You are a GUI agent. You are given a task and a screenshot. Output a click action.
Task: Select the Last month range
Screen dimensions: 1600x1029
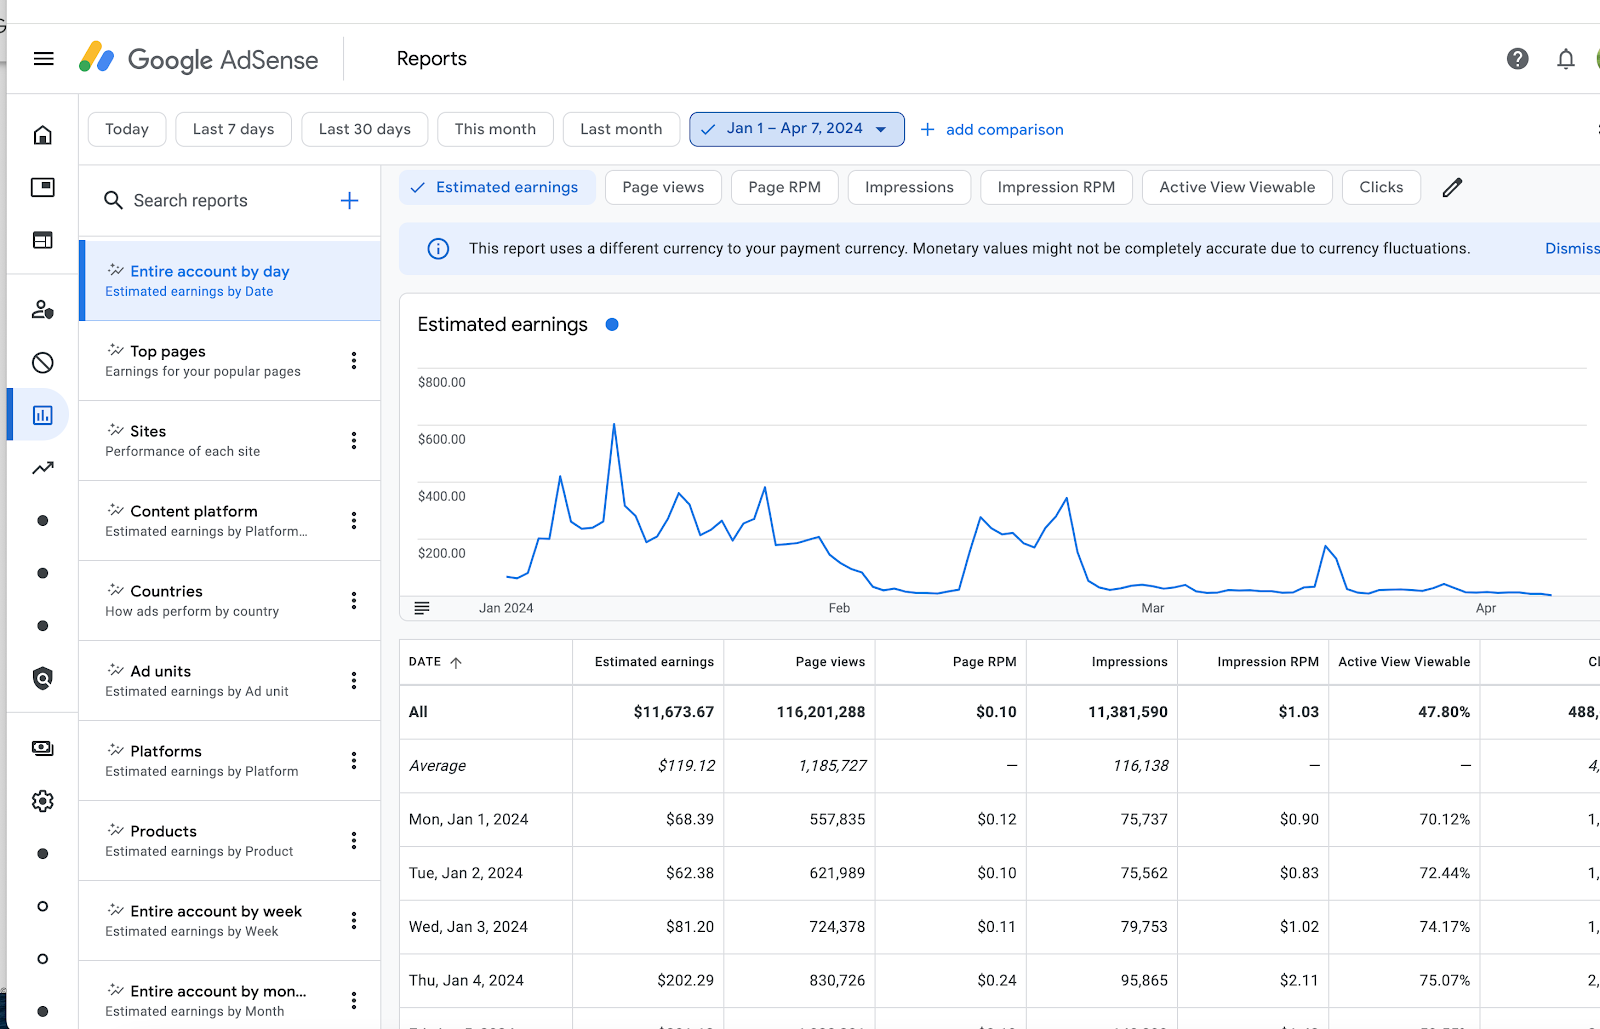(621, 129)
